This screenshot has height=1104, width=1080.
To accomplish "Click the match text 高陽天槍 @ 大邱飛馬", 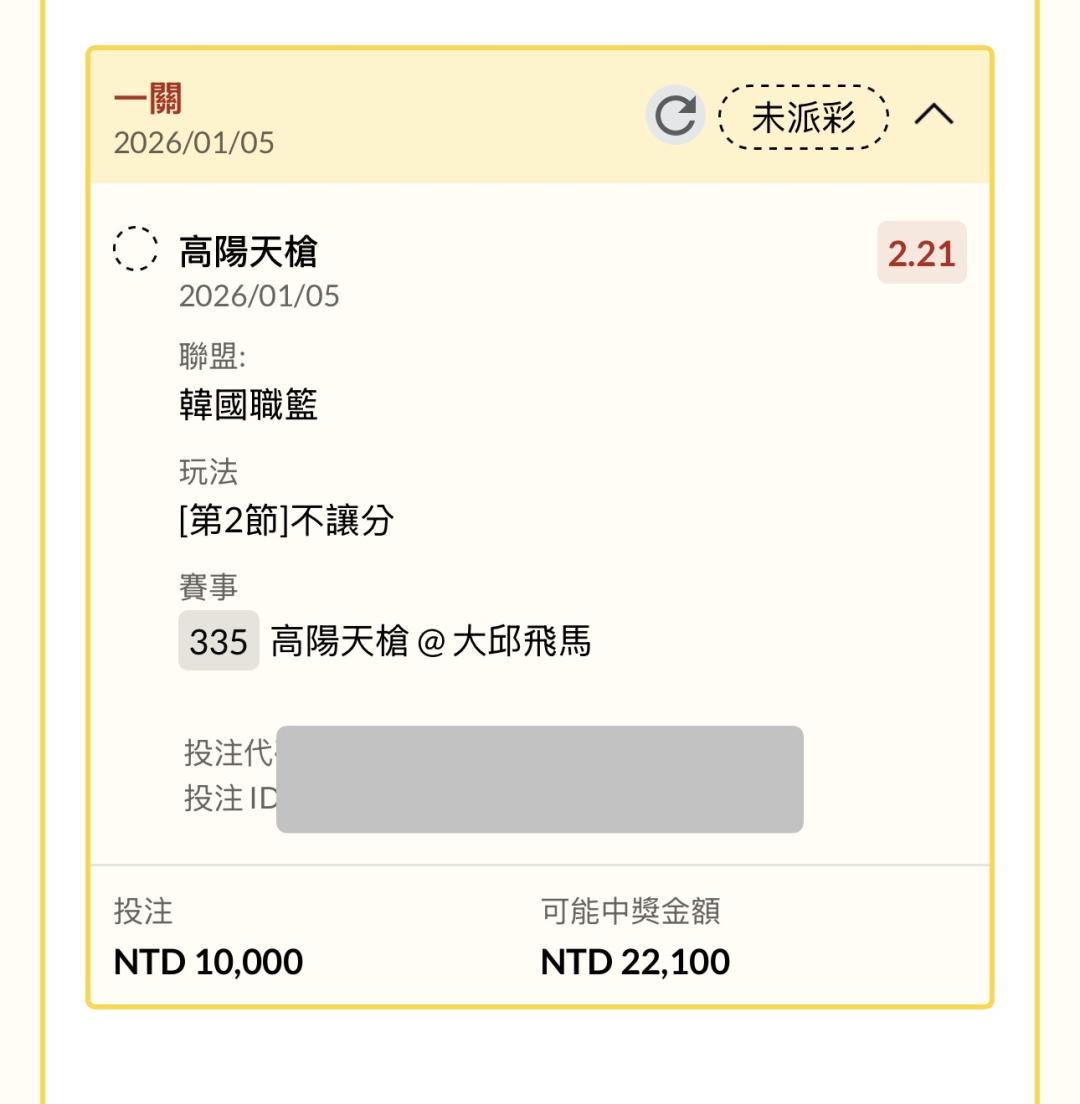I will tap(431, 641).
